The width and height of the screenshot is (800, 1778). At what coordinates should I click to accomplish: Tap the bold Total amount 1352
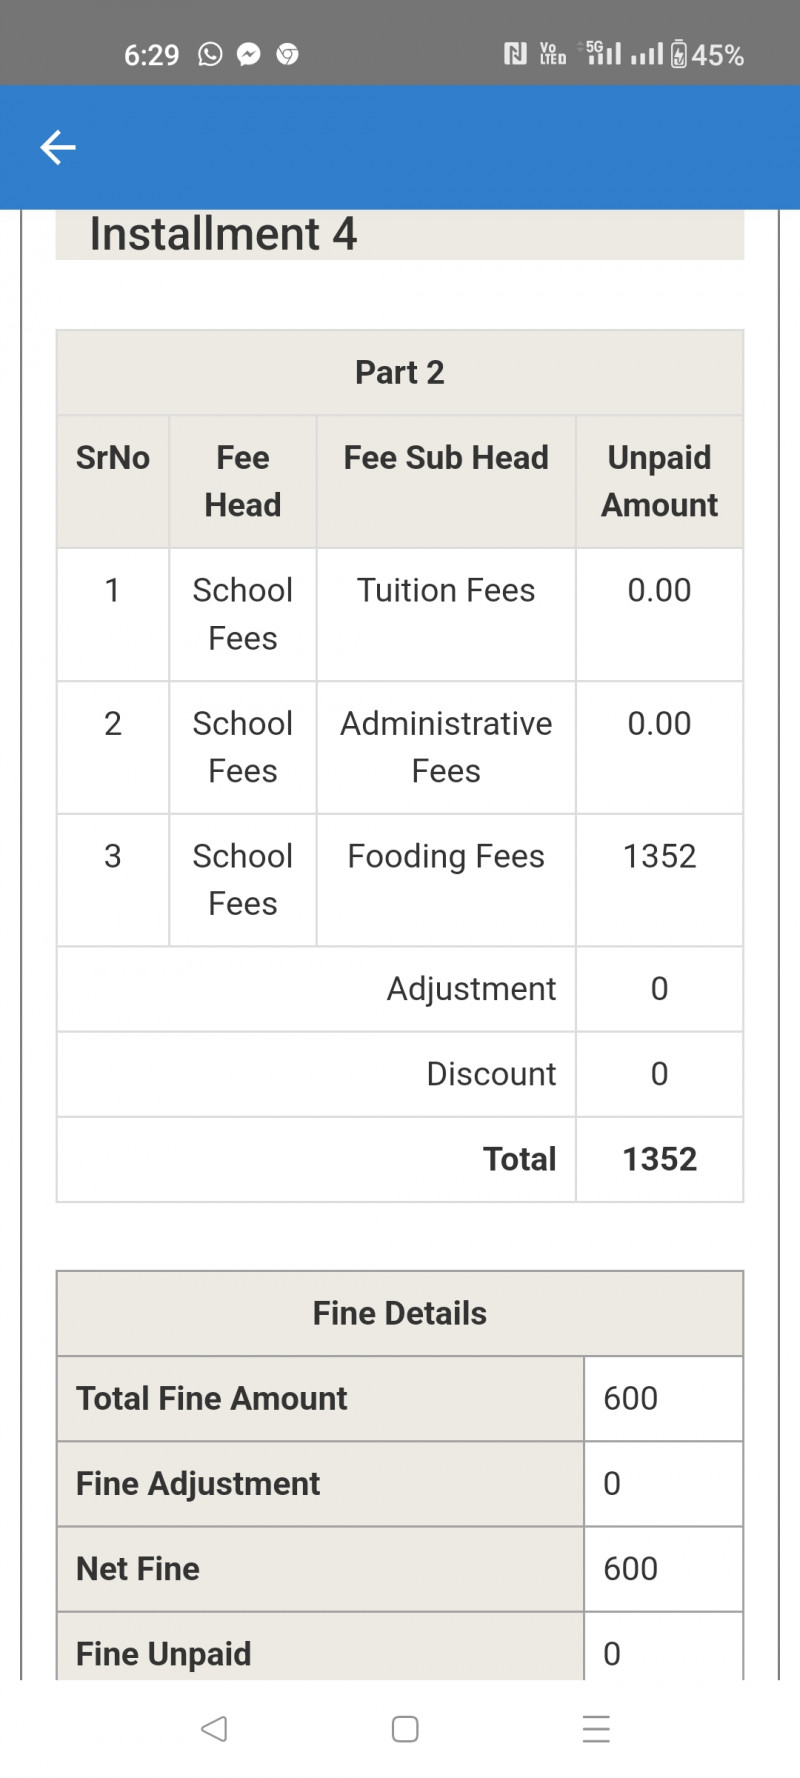(x=659, y=1159)
